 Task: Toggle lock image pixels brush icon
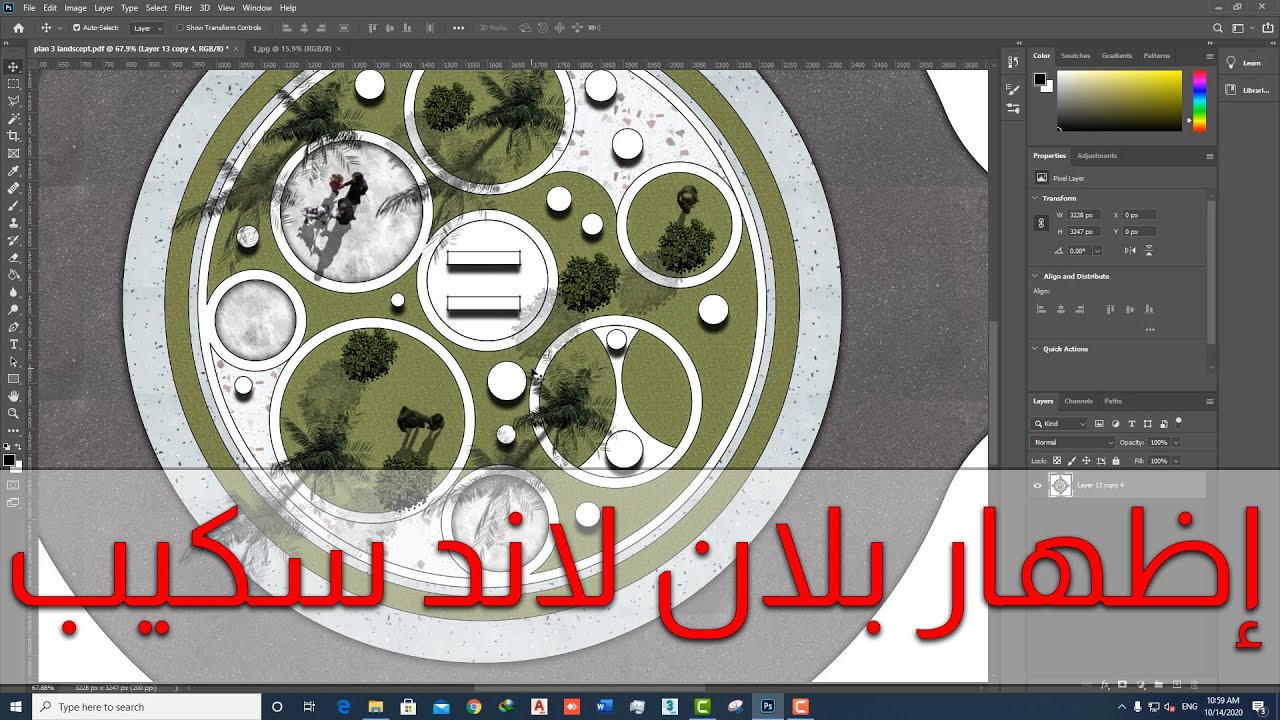[1072, 461]
